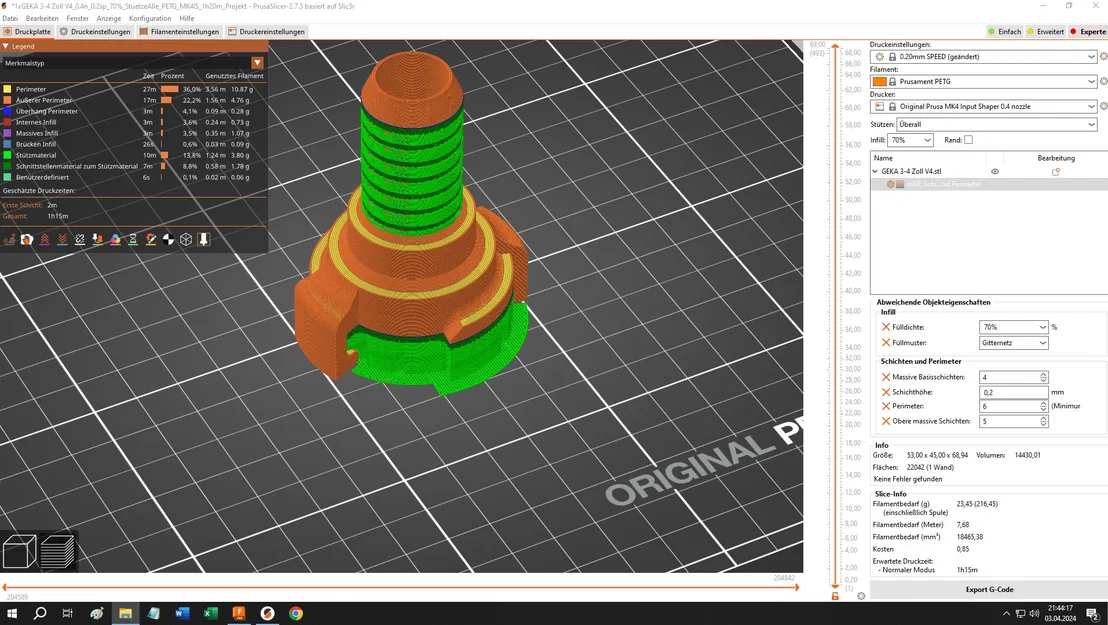Image resolution: width=1108 pixels, height=625 pixels.
Task: Open the Konfiguration menu
Action: point(150,18)
